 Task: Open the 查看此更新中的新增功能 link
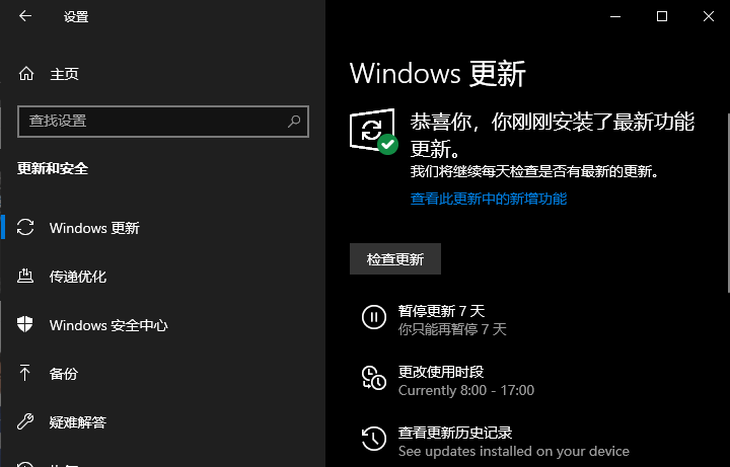pos(488,199)
